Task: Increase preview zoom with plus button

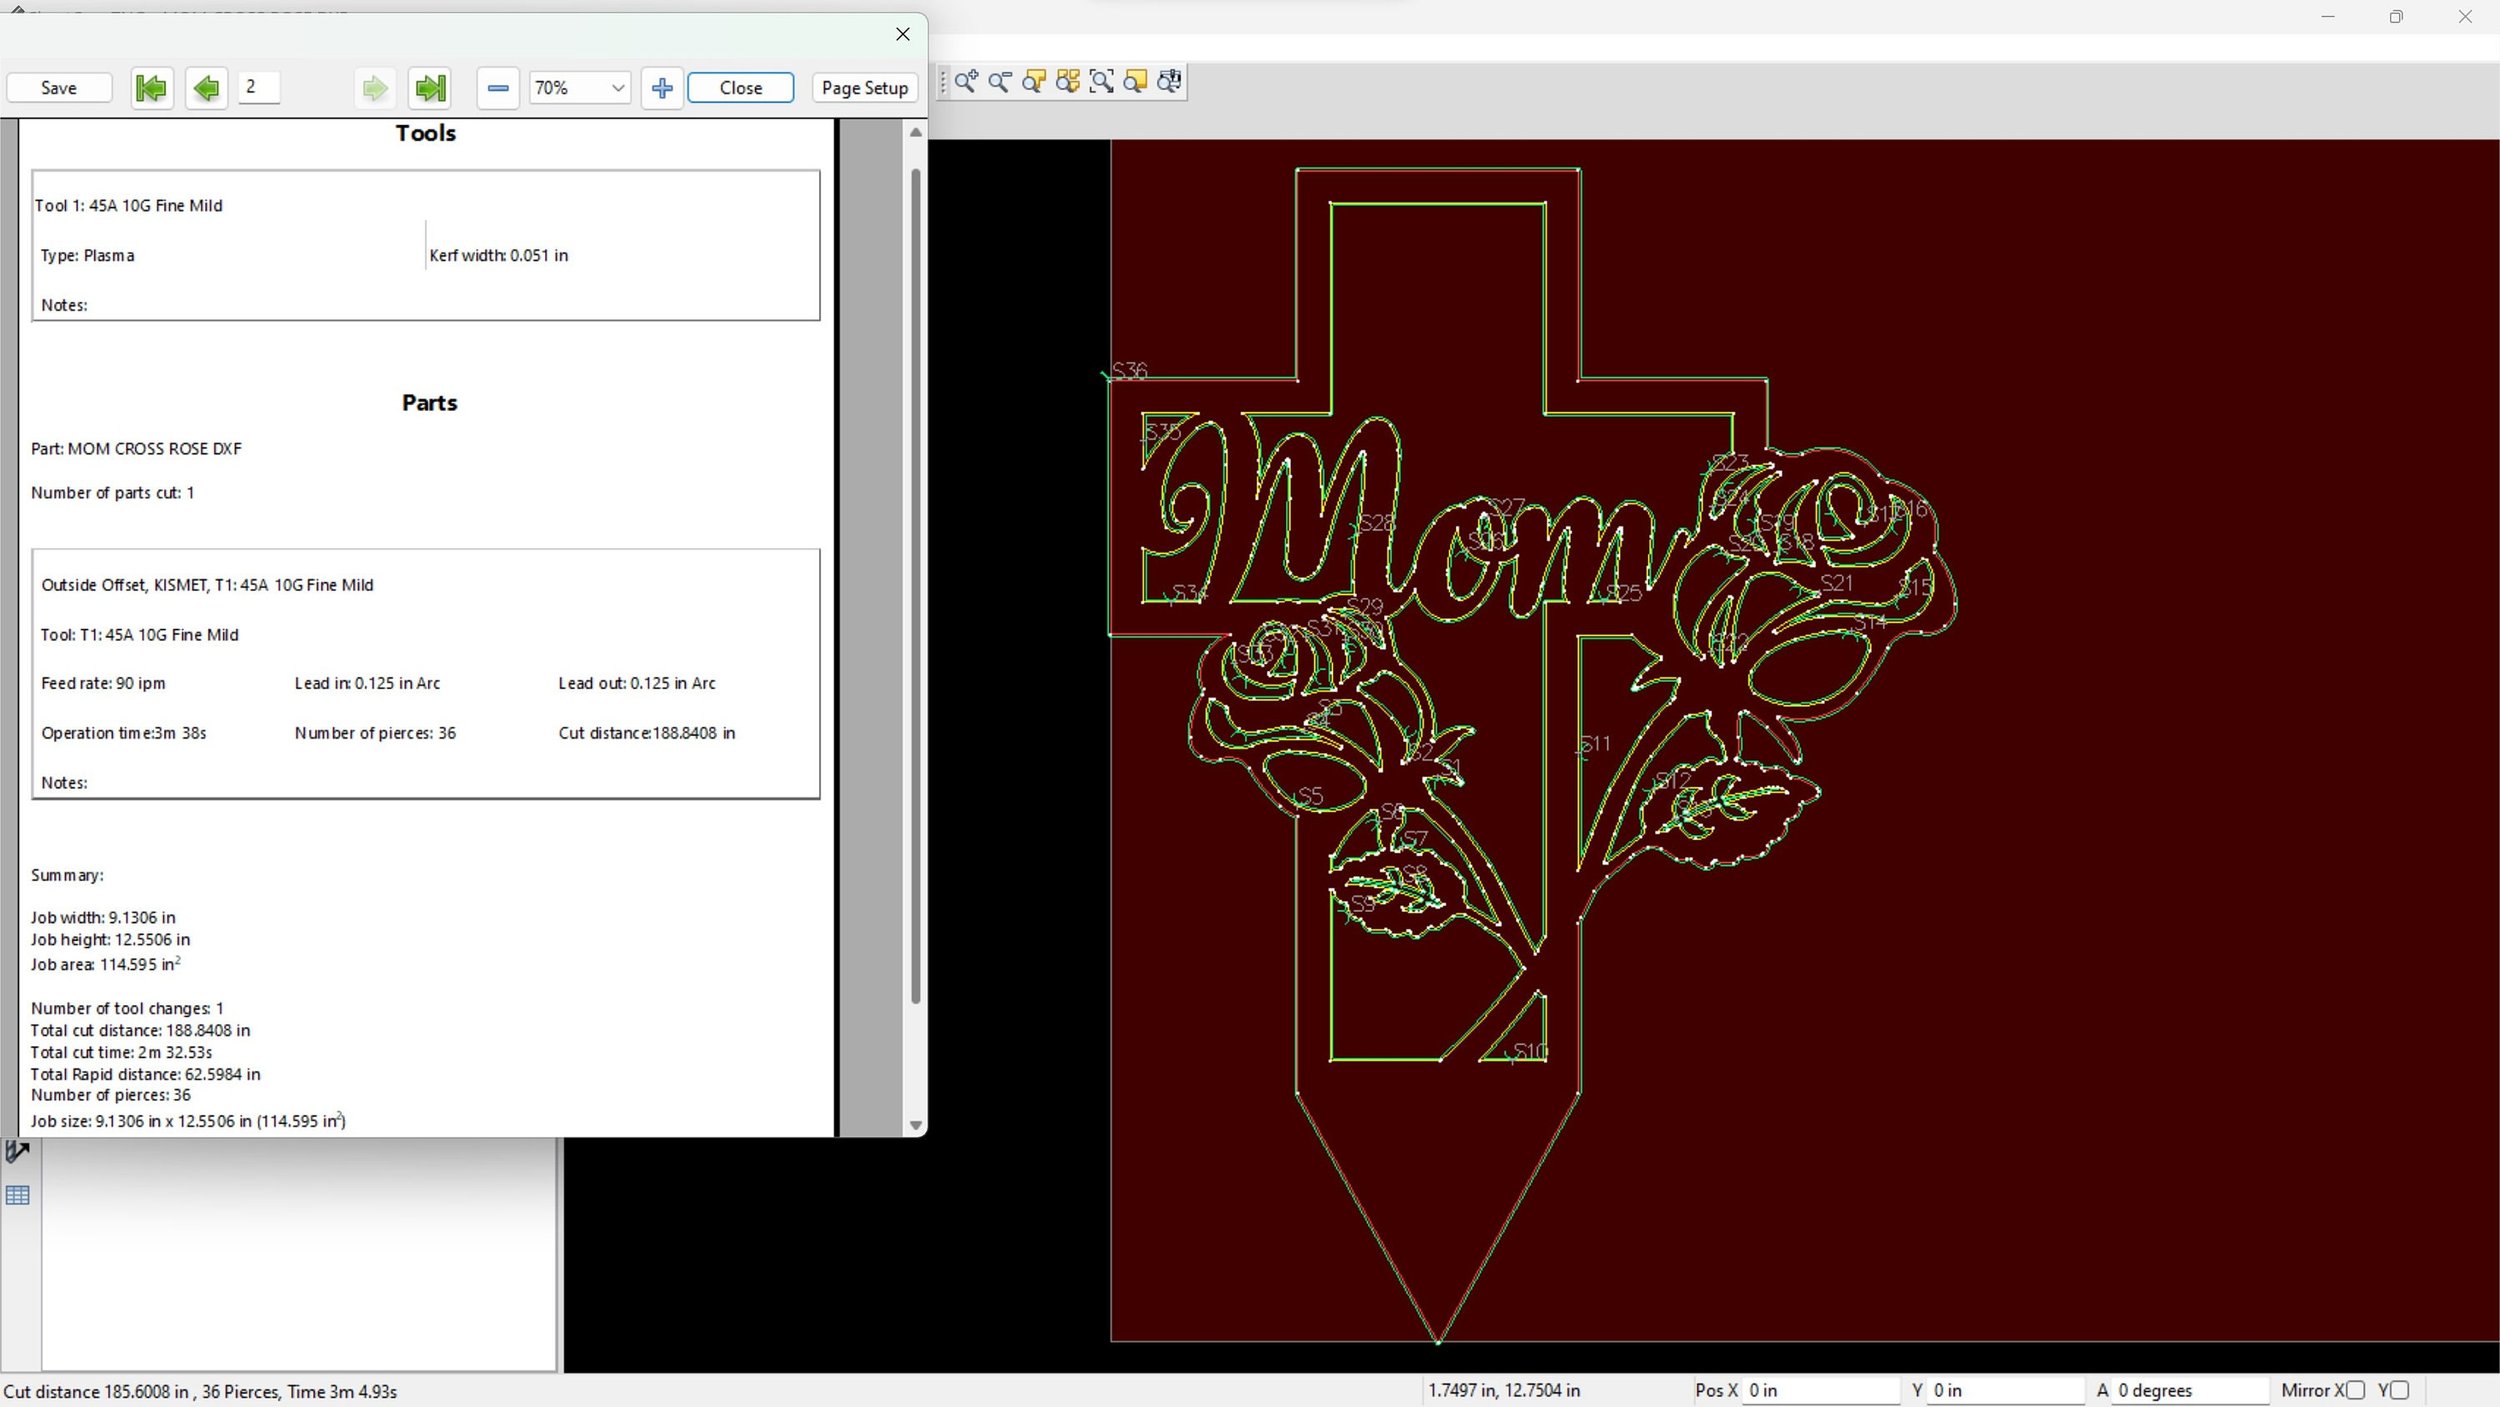Action: 662,88
